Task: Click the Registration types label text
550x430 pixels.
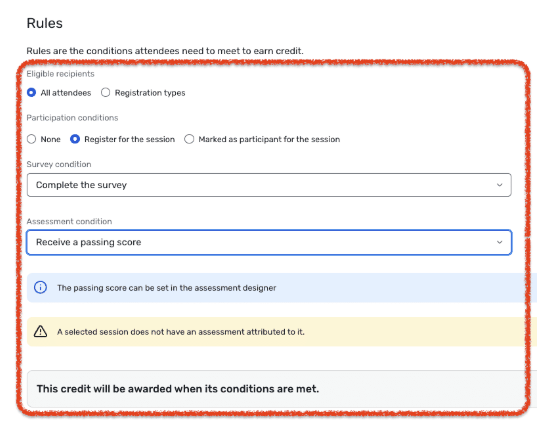Action: (x=150, y=93)
